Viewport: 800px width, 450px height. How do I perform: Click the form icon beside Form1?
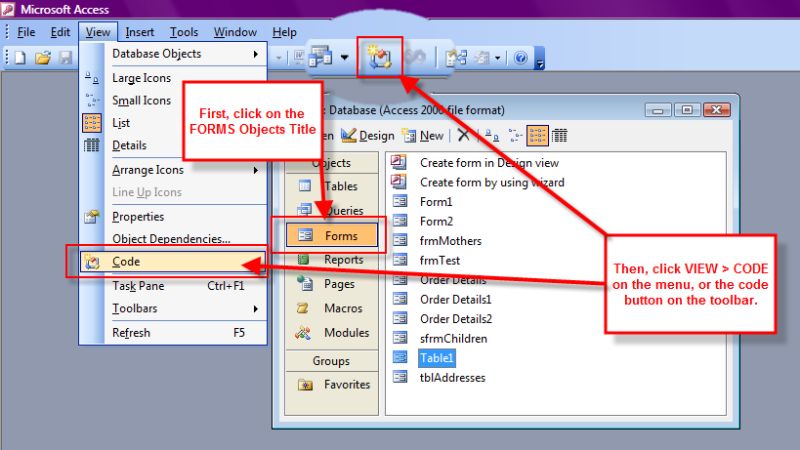pyautogui.click(x=400, y=201)
